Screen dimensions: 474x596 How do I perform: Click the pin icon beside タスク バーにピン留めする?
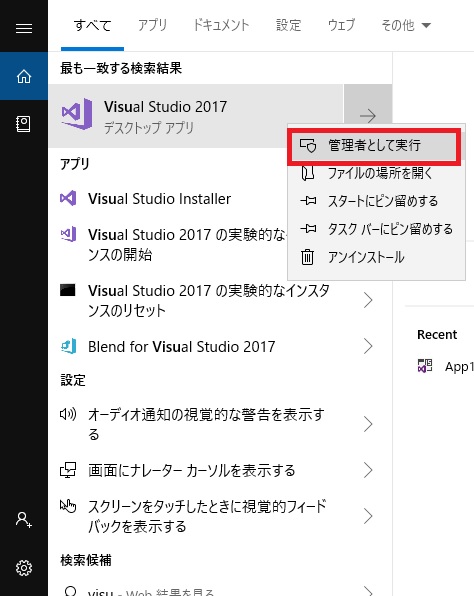(x=308, y=229)
